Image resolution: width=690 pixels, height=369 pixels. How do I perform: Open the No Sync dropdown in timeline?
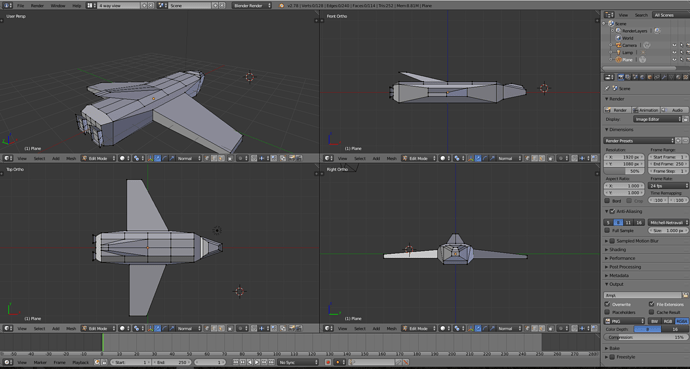coord(298,362)
